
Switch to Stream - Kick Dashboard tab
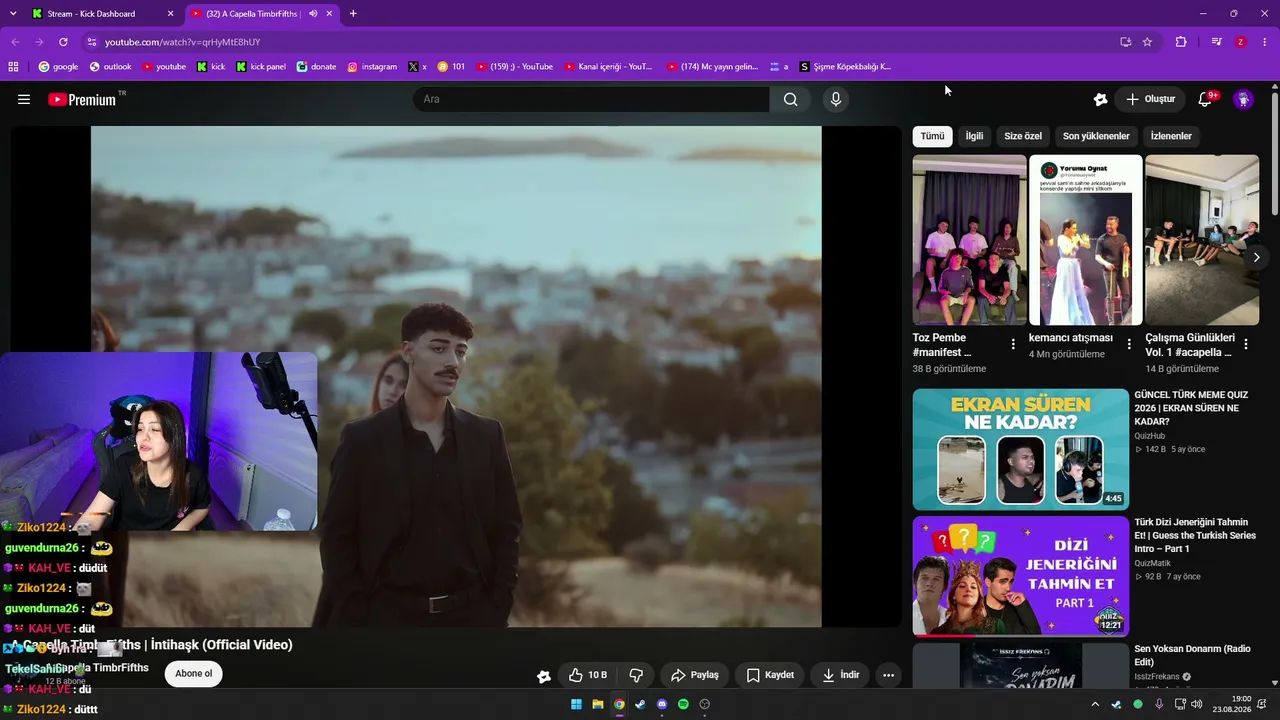click(102, 14)
